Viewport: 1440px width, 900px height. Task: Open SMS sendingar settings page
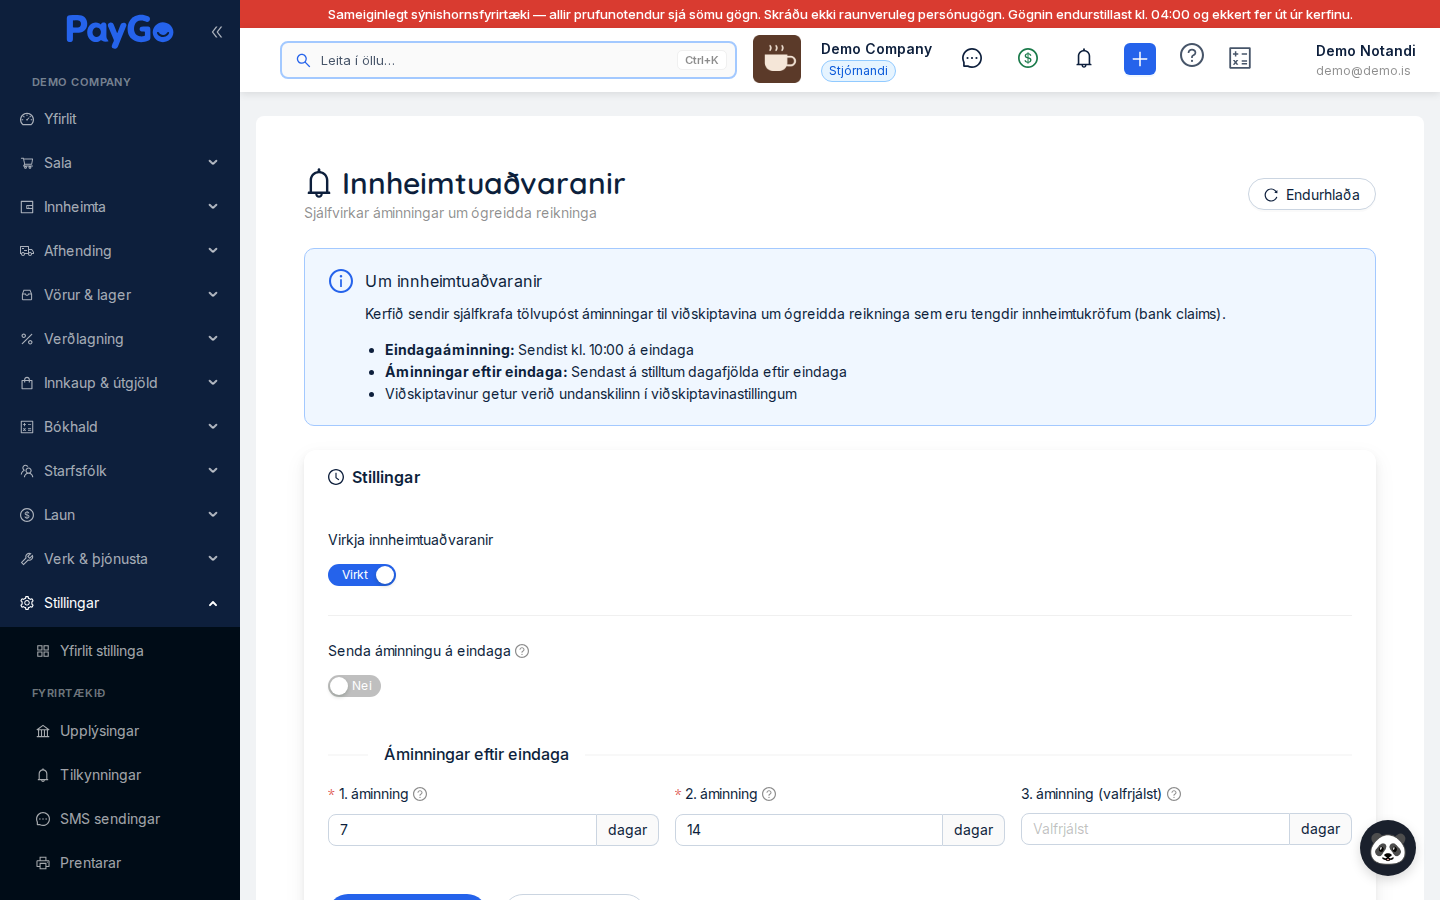[x=120, y=819]
